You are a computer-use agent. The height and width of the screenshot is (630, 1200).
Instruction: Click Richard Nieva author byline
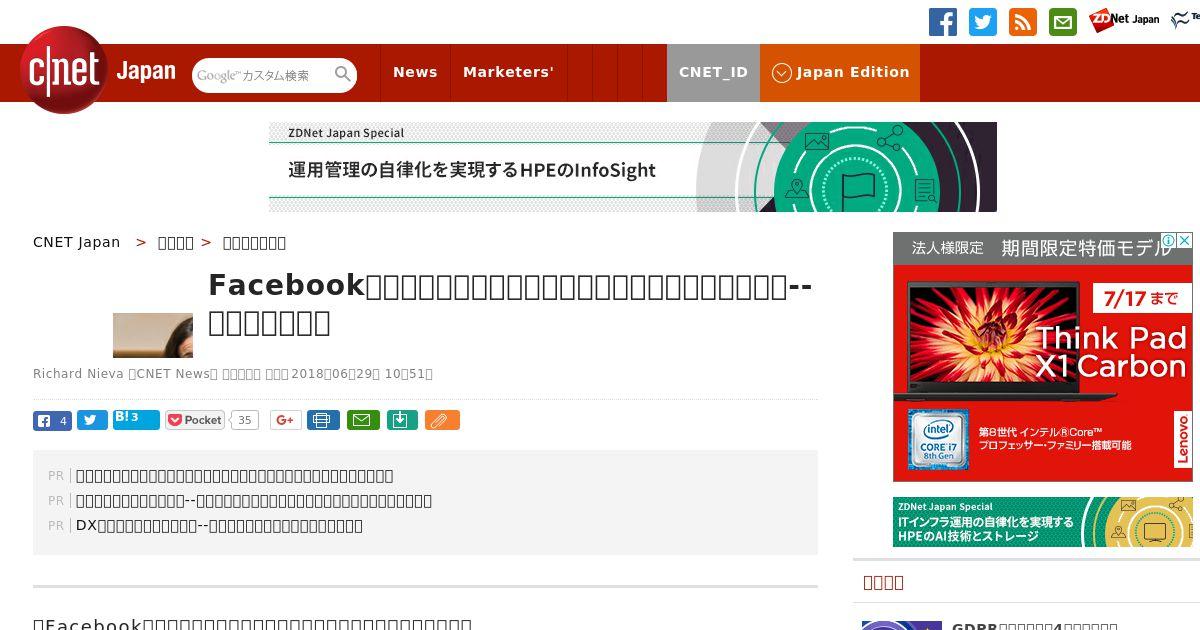pos(78,374)
